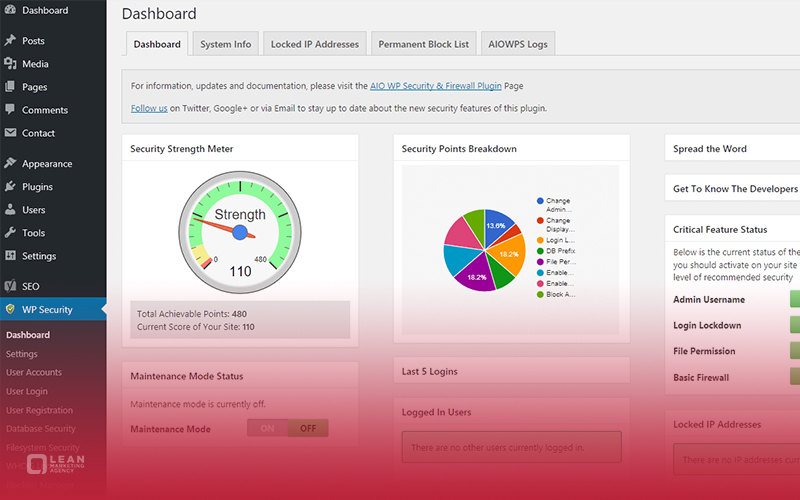Click 'Total Achievable Points: 480' text
The width and height of the screenshot is (800, 500).
pos(192,314)
